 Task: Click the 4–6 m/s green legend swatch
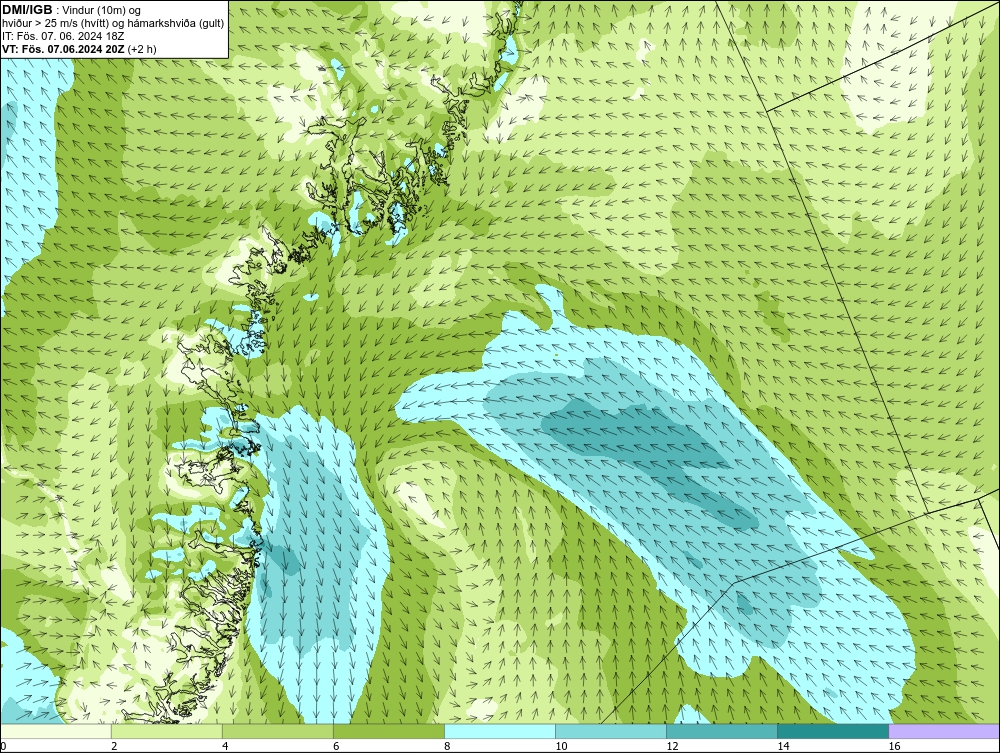click(278, 731)
